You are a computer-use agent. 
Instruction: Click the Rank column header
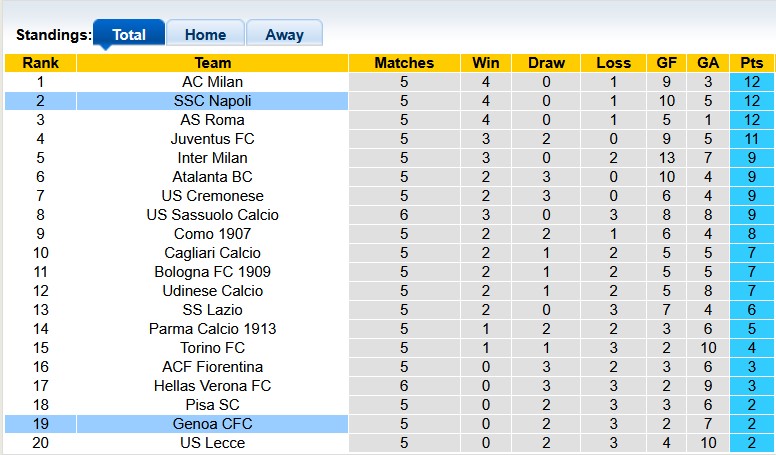40,63
